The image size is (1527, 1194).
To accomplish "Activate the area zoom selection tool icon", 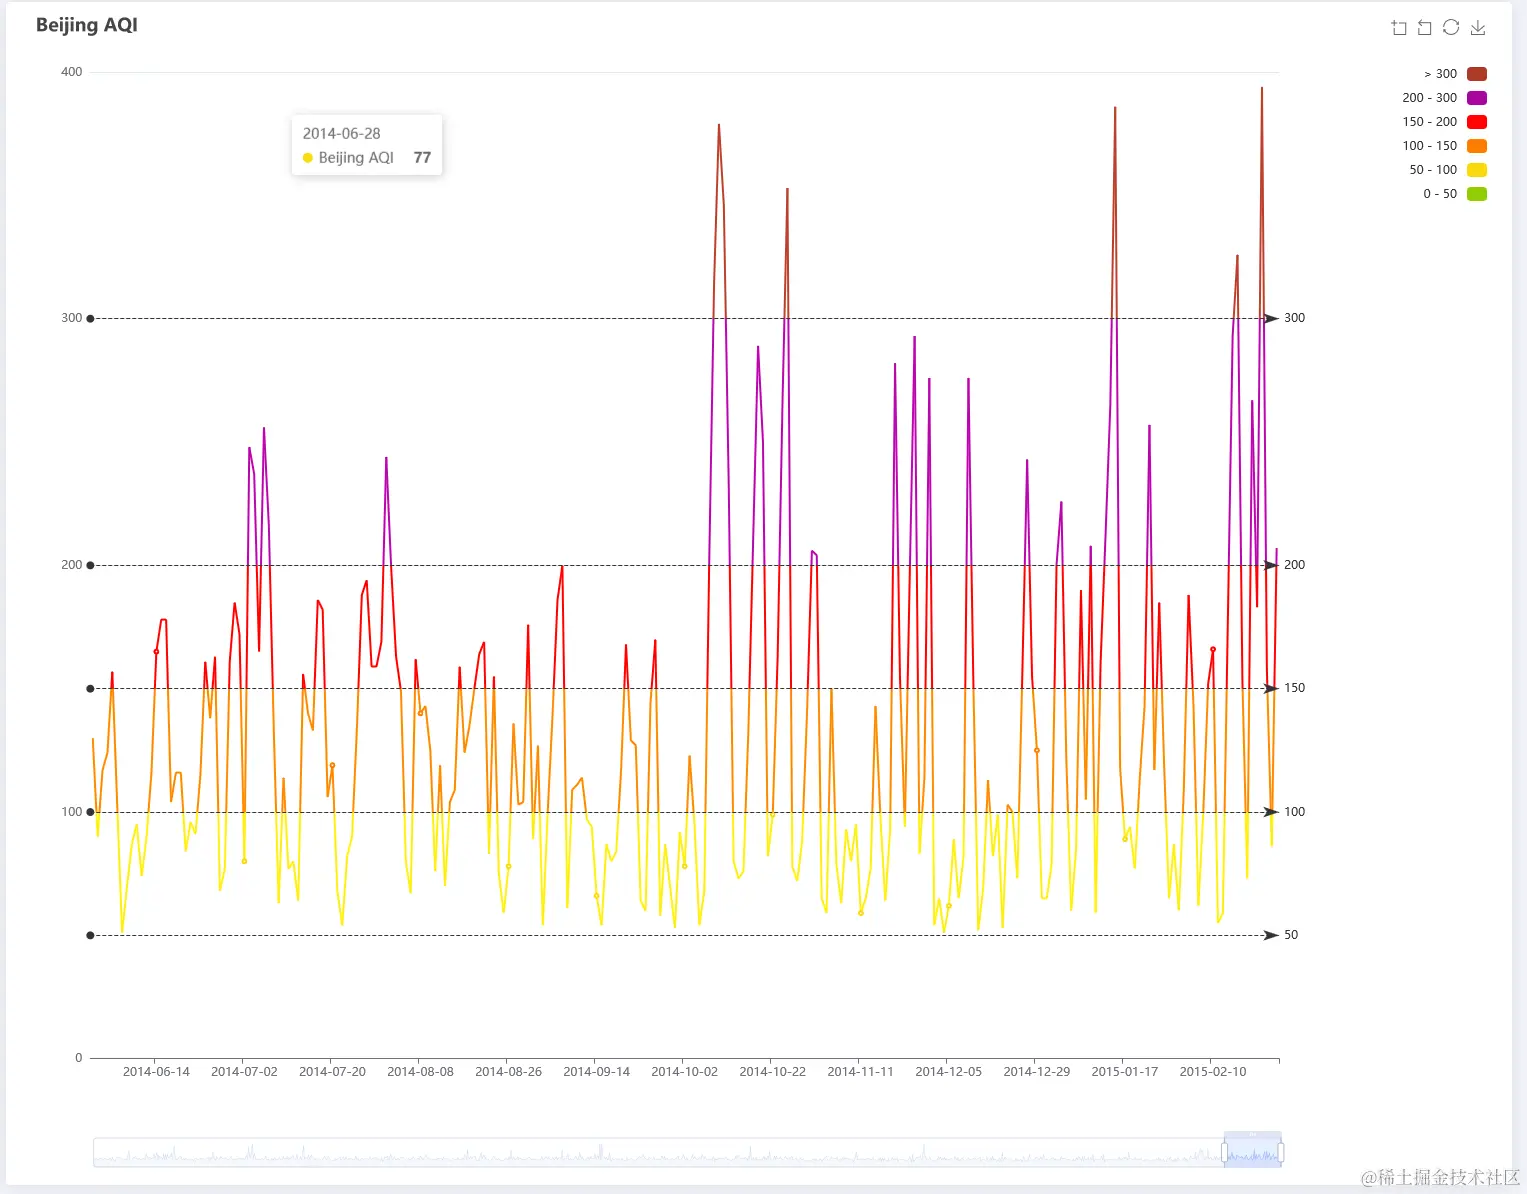I will click(1399, 28).
